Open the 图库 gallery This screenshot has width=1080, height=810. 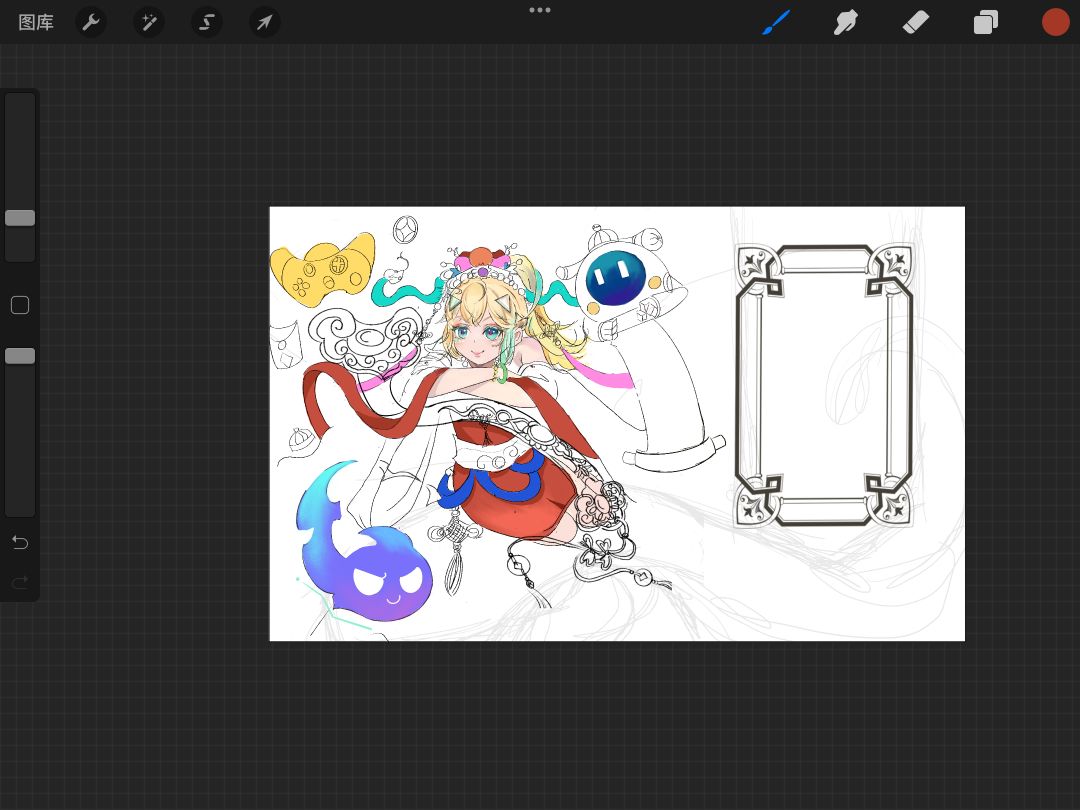pos(36,22)
